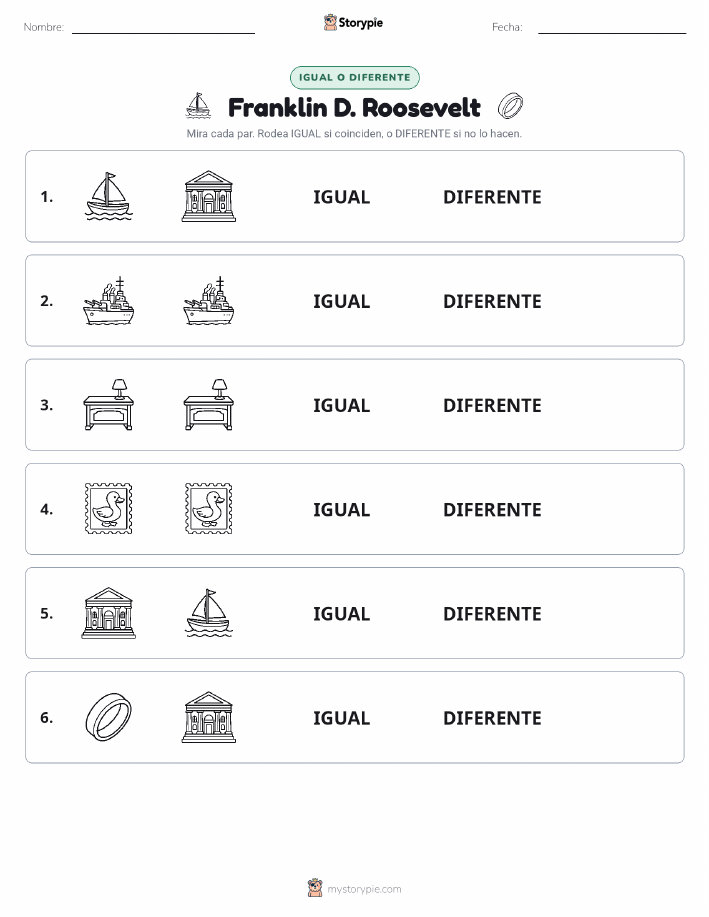
Task: Click the sailboat picture in row 1
Action: click(109, 196)
